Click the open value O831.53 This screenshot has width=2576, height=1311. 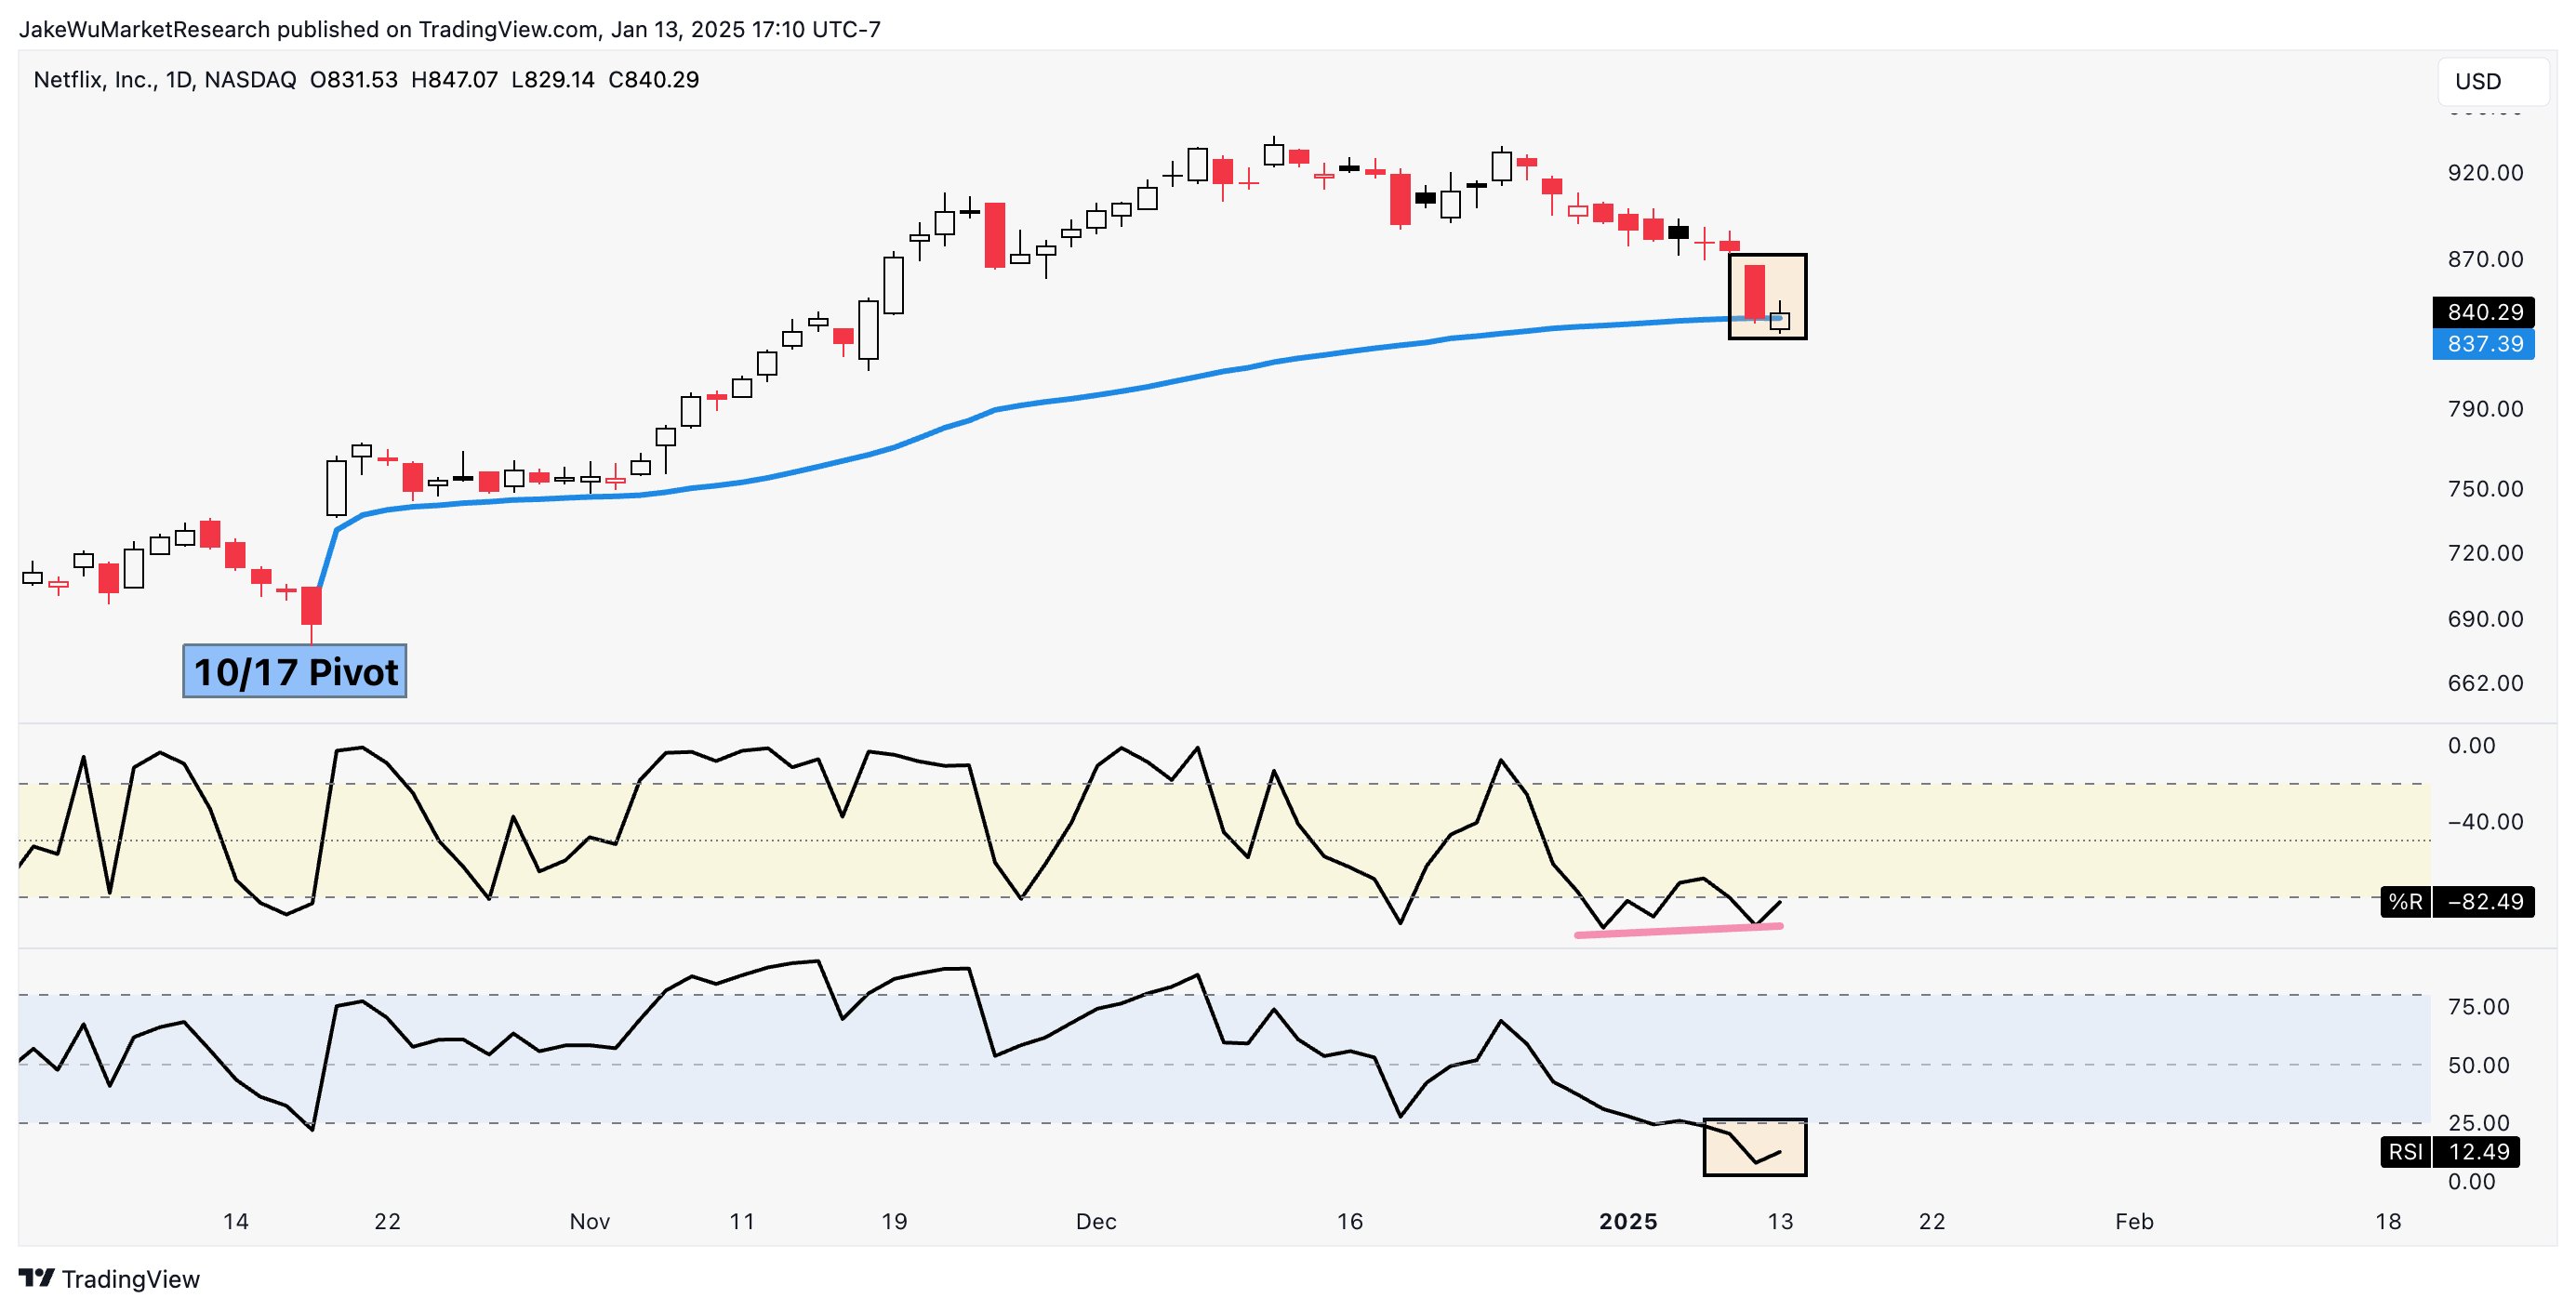[x=354, y=80]
